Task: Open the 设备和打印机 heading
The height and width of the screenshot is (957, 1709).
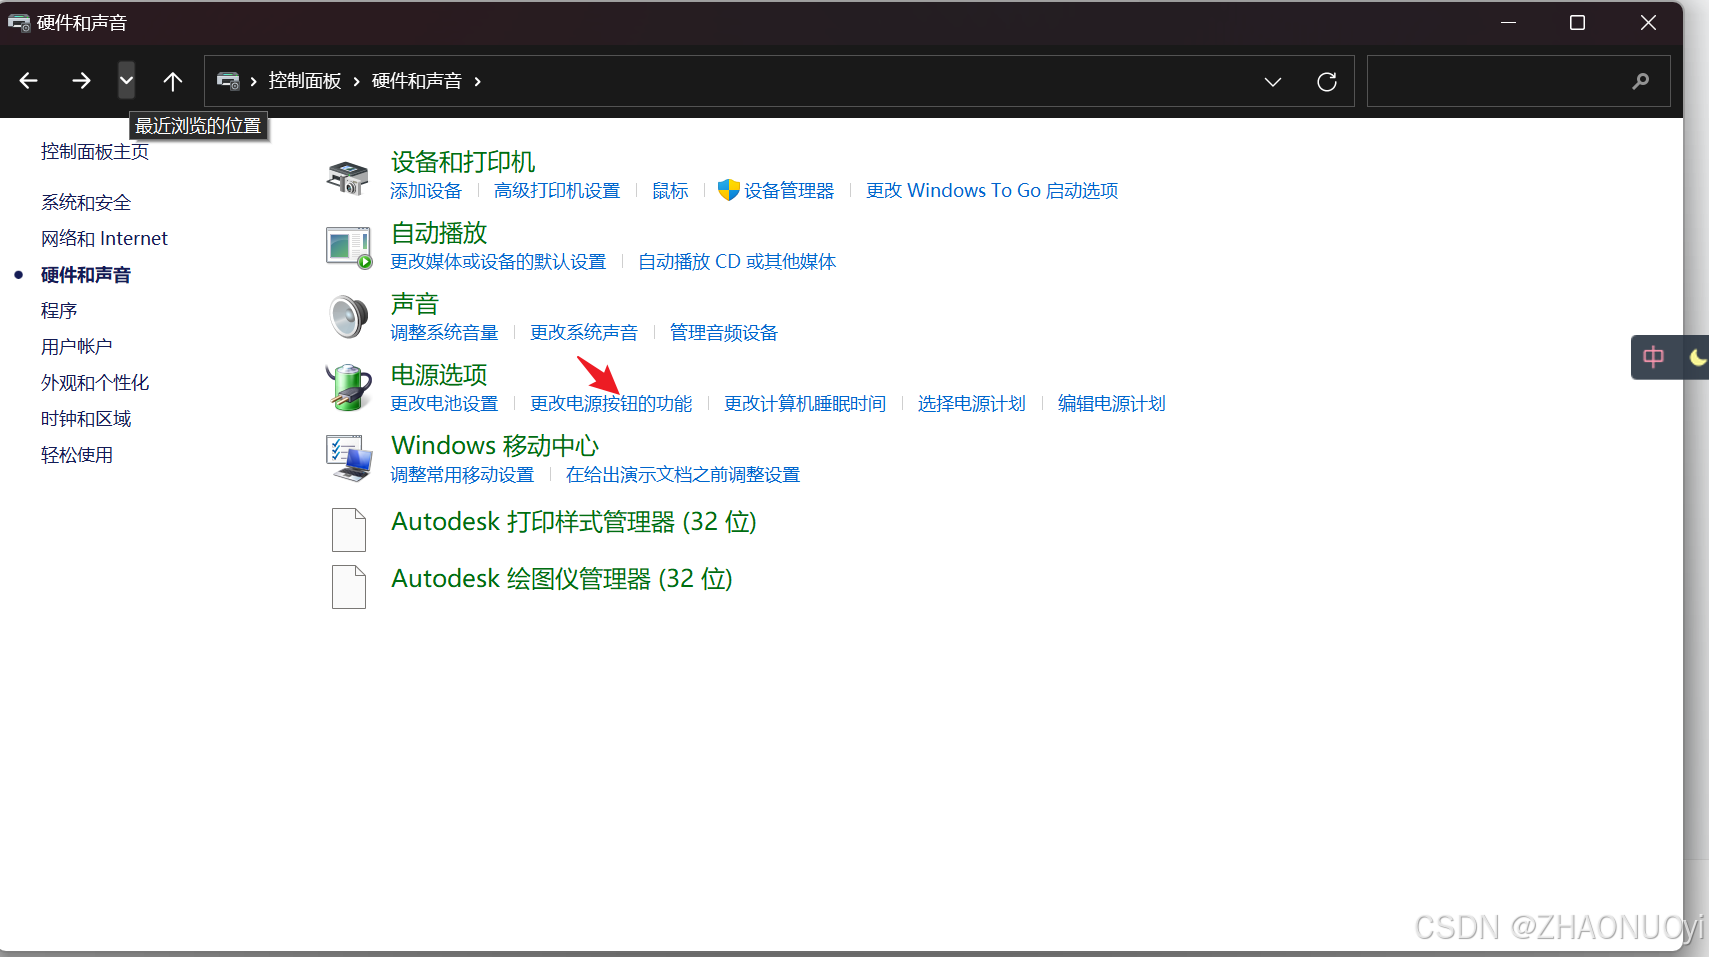Action: coord(463,162)
